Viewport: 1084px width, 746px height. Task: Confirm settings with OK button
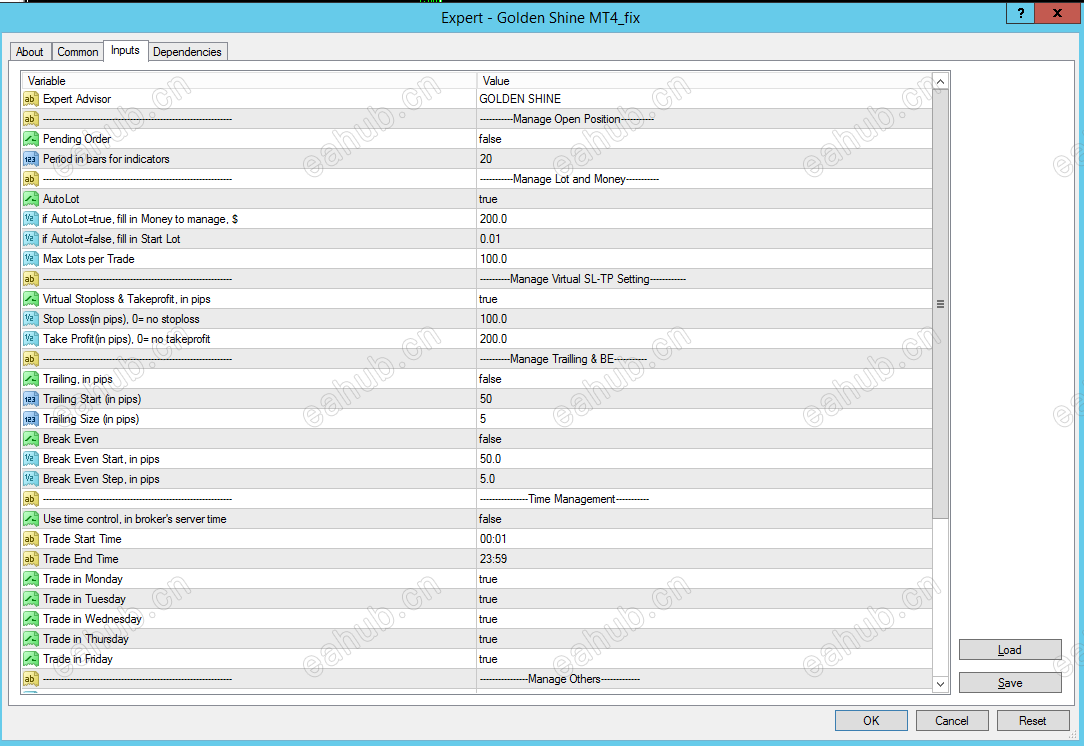pos(871,720)
